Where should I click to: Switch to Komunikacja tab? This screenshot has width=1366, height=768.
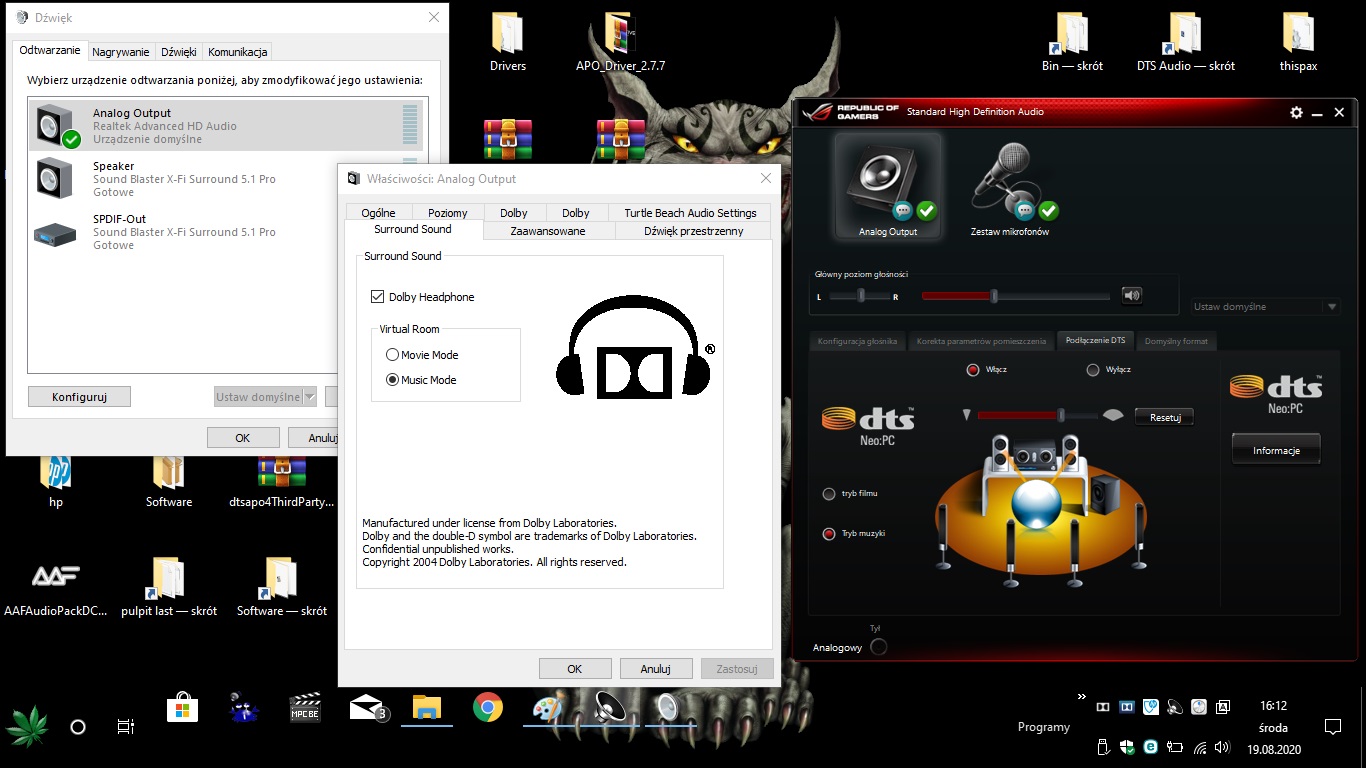click(237, 52)
